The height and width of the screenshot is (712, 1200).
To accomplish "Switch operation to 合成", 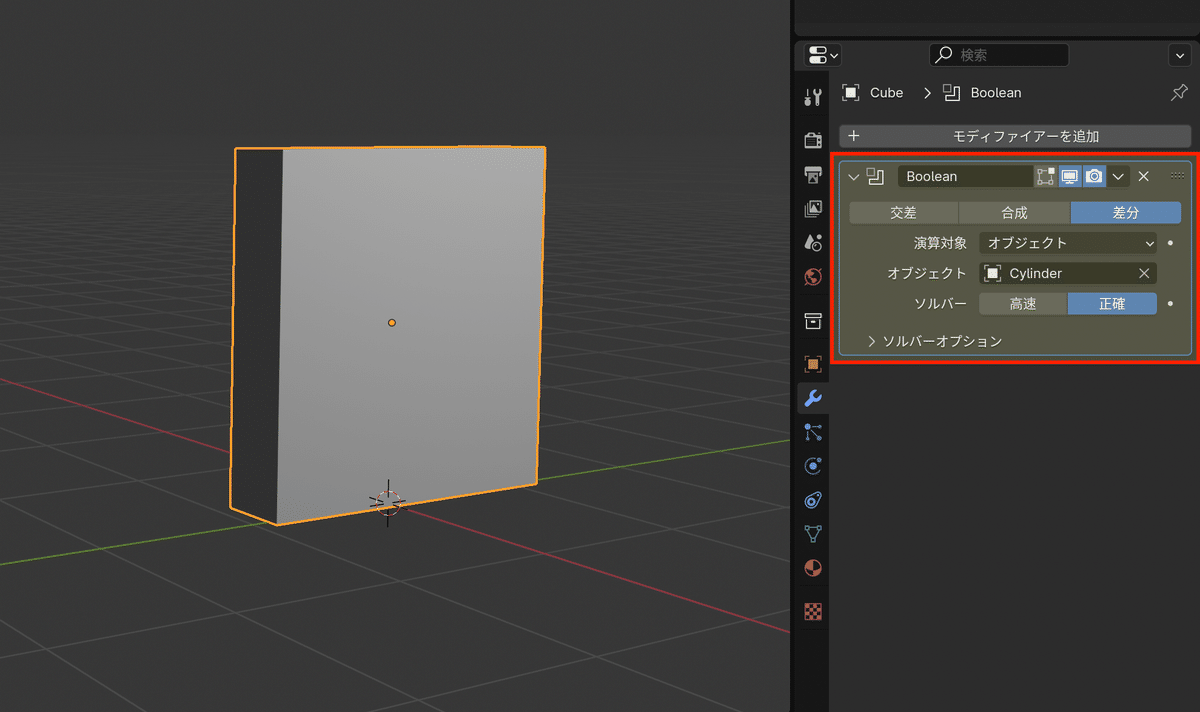I will (x=1014, y=213).
